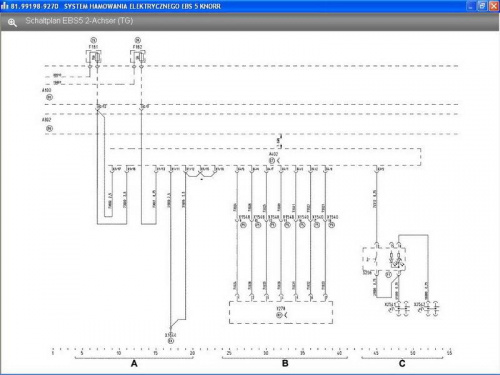The width and height of the screenshot is (500, 375).
Task: Click the circled reference inside the Y278 block
Action: click(x=279, y=315)
